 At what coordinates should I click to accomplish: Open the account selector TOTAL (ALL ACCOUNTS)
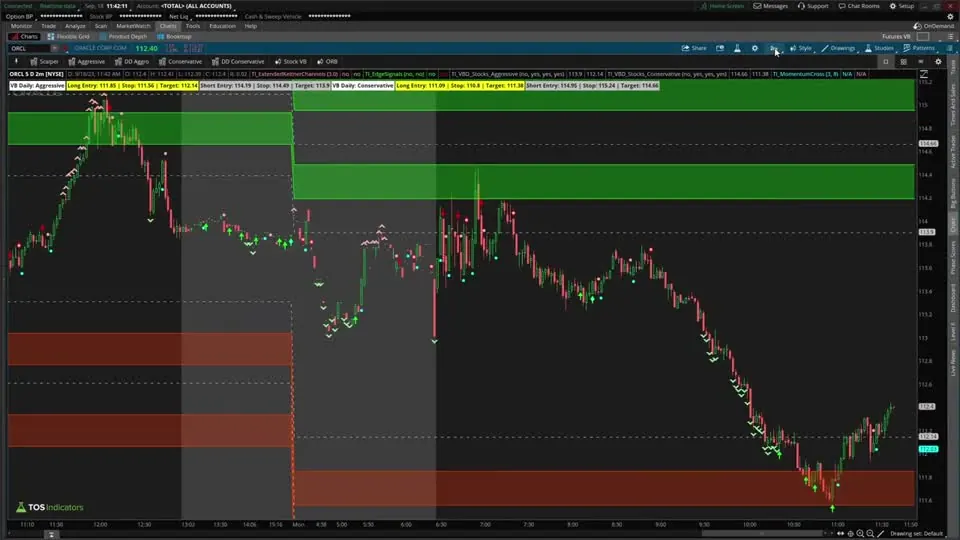click(196, 6)
